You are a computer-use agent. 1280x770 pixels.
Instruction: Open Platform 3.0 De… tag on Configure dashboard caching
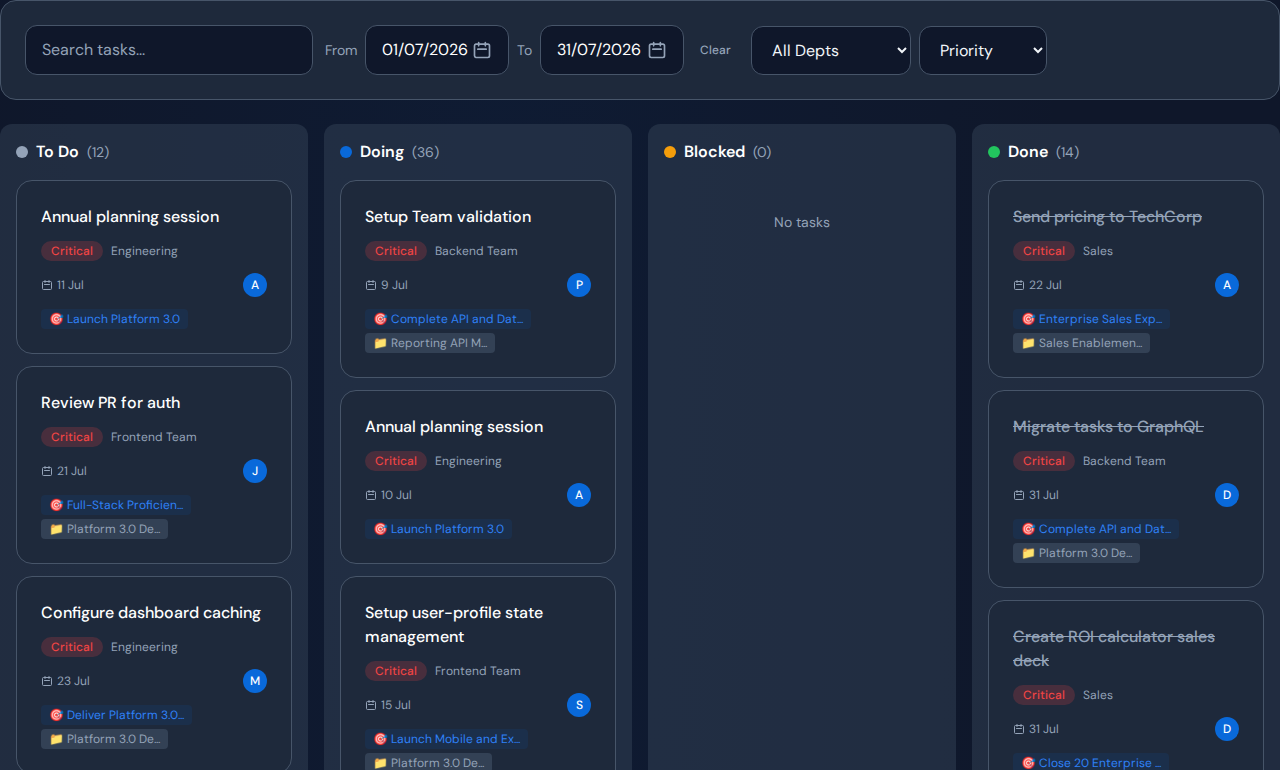105,739
